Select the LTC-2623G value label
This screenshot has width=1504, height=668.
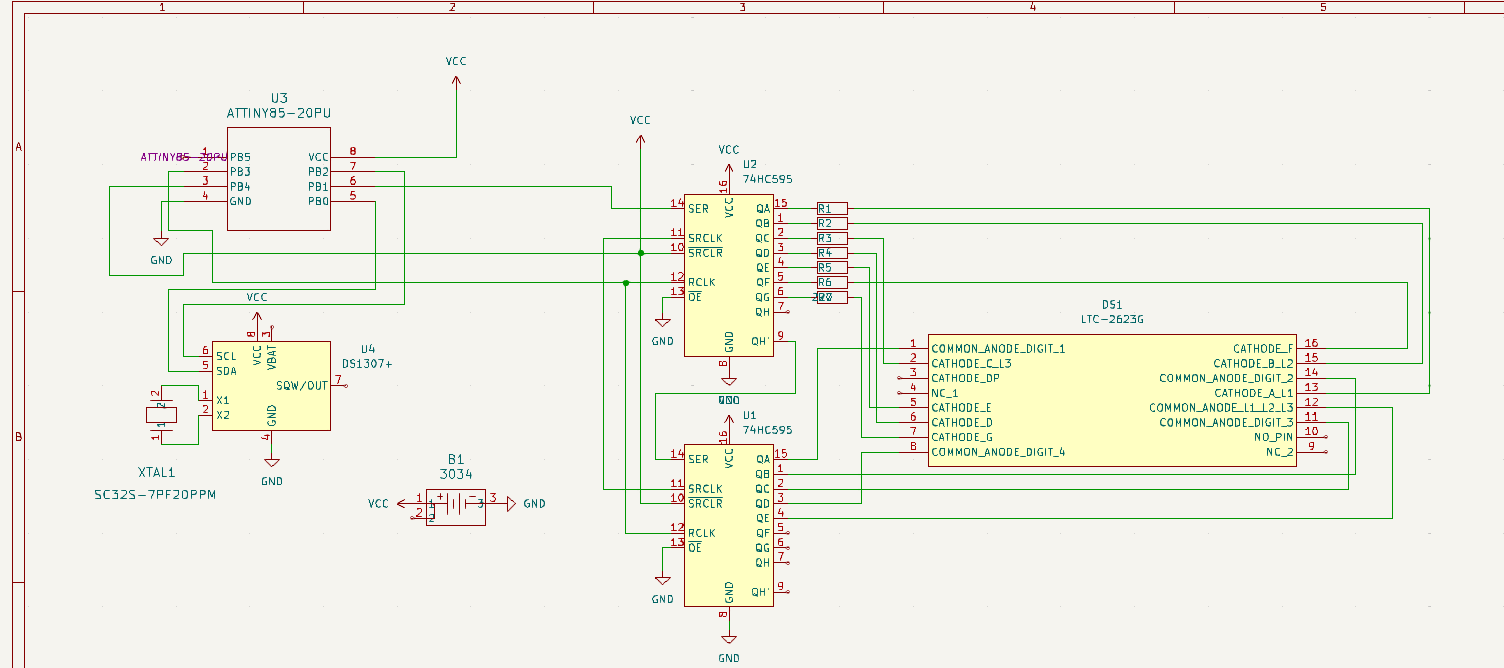[1112, 319]
